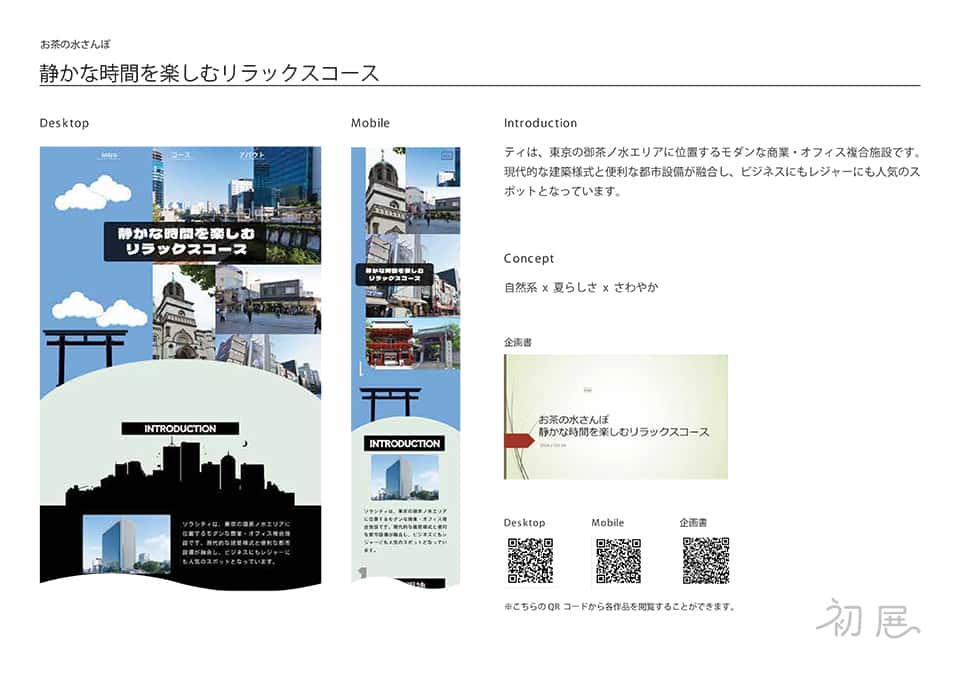Click the お茶の水さんぽ subtitle text

pos(75,44)
